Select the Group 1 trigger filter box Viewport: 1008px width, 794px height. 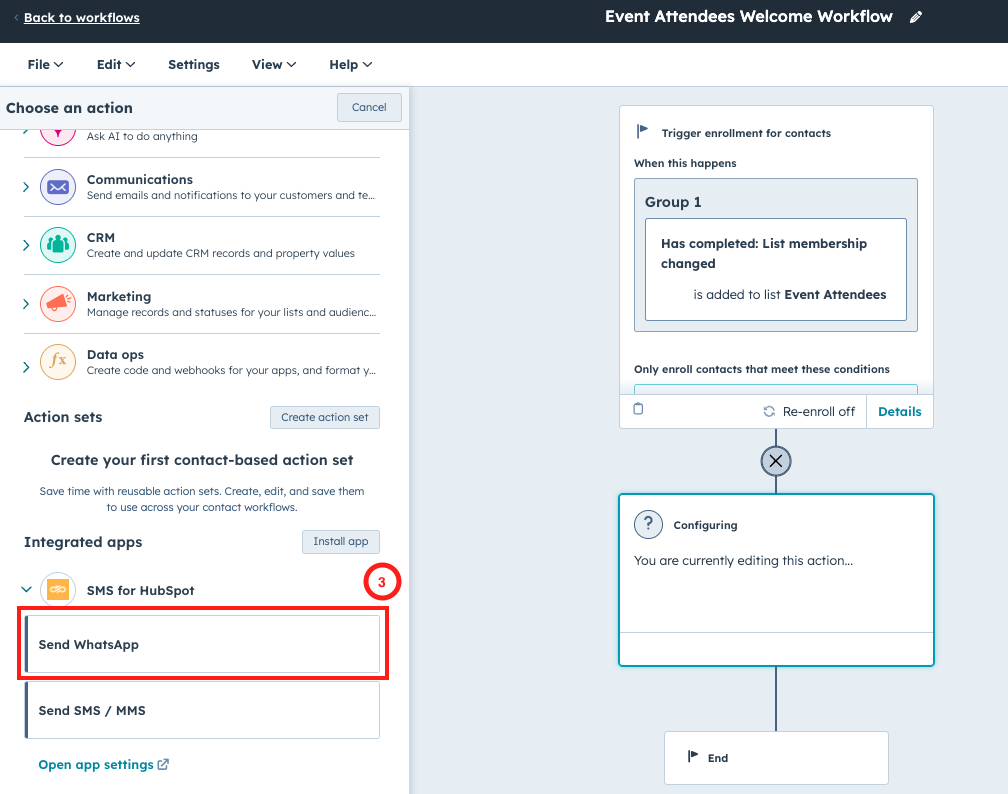tap(776, 255)
